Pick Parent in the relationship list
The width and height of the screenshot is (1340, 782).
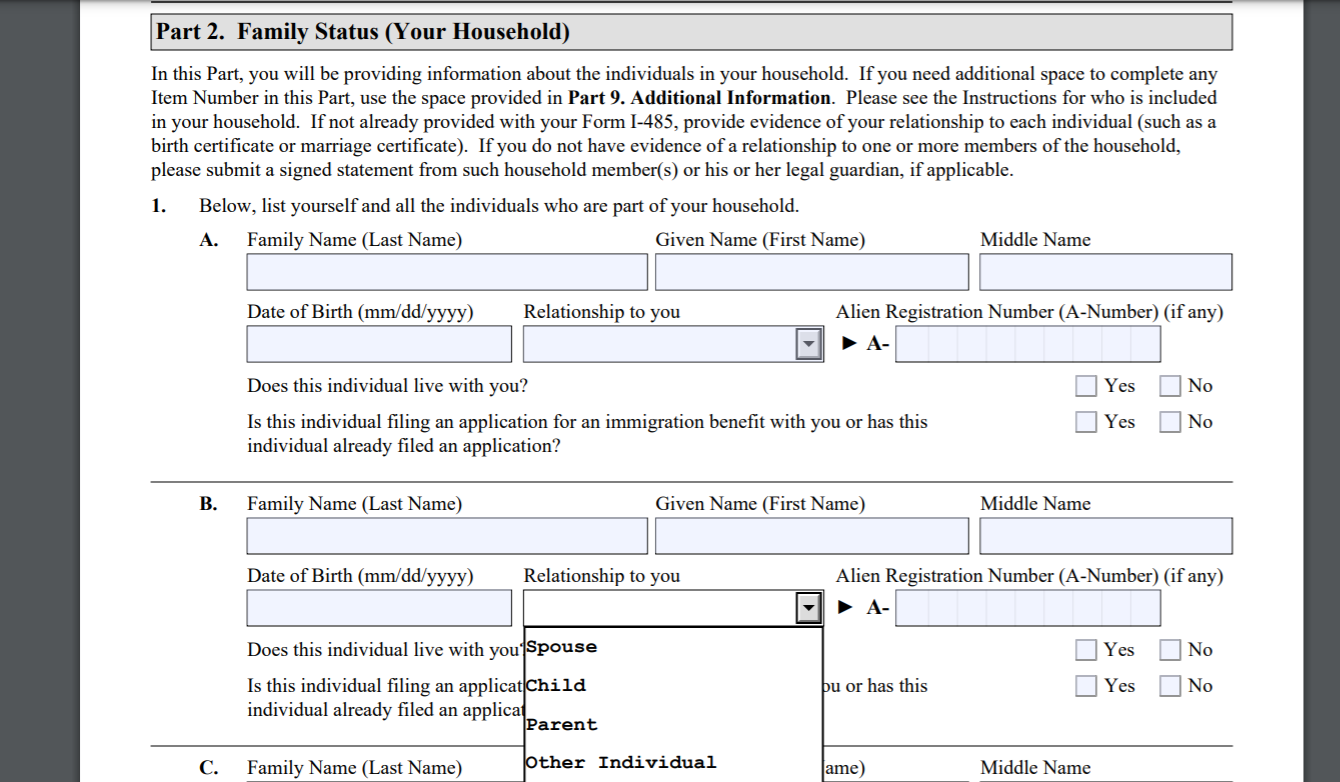click(x=672, y=725)
